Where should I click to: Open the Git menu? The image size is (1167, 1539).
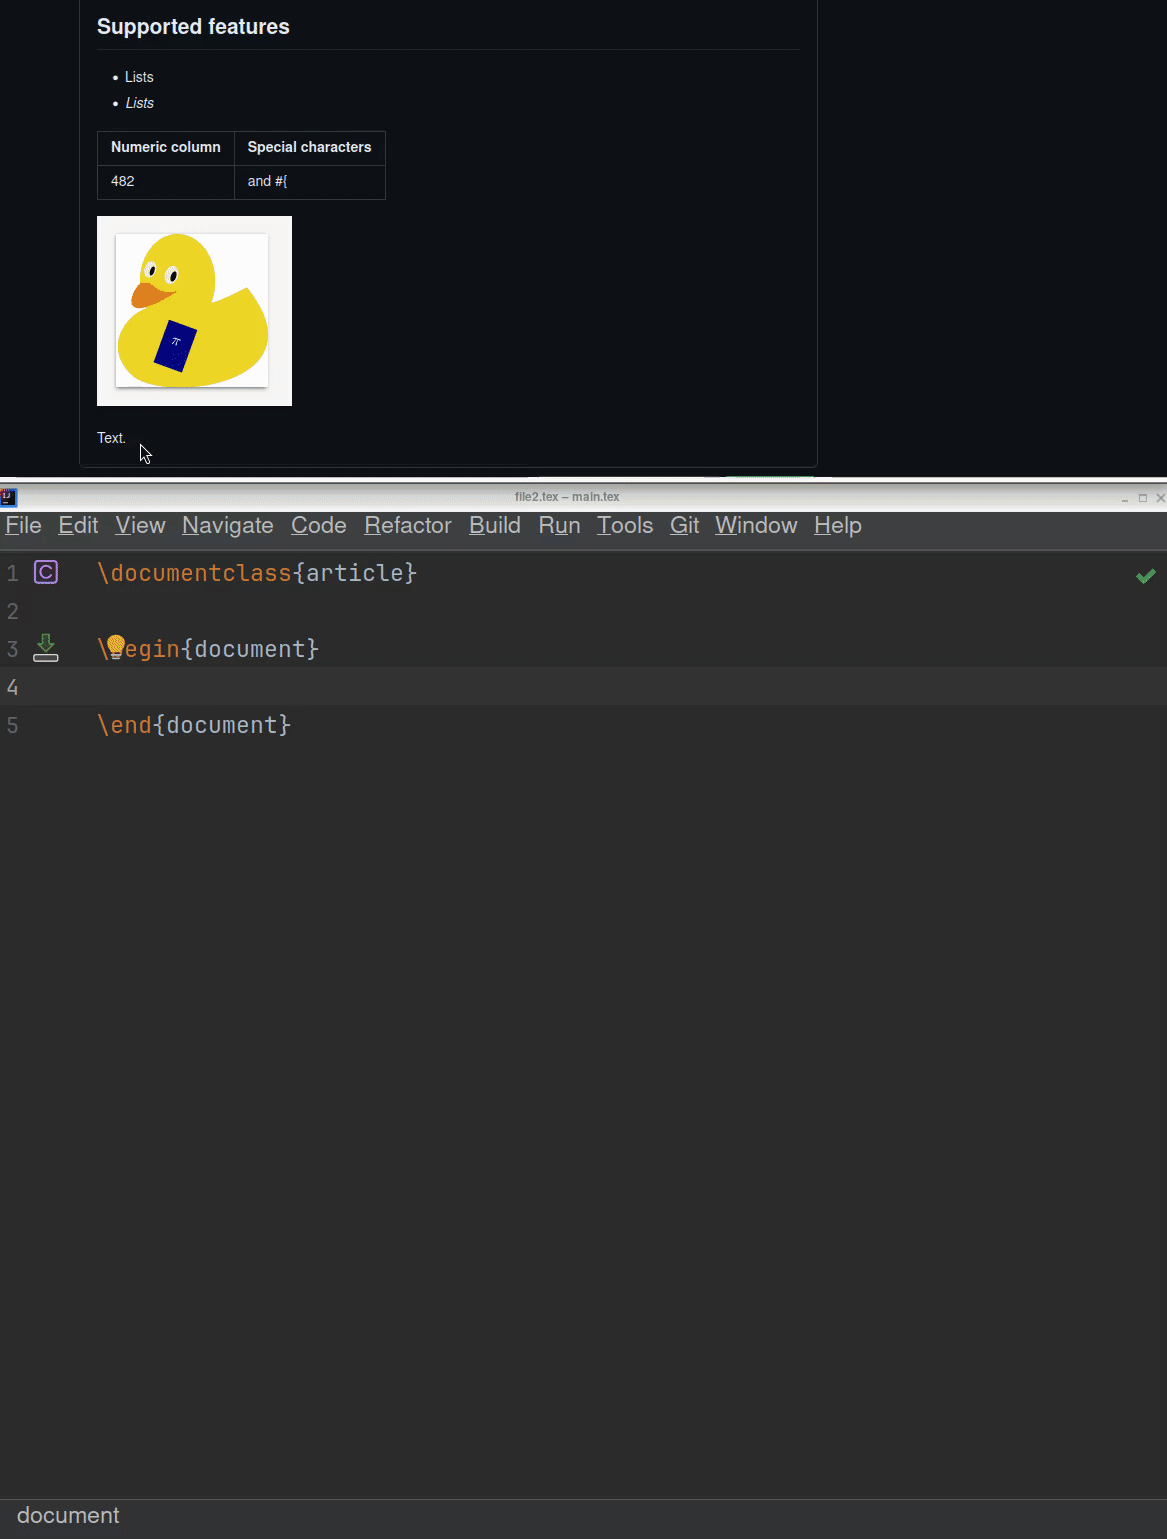click(x=684, y=526)
